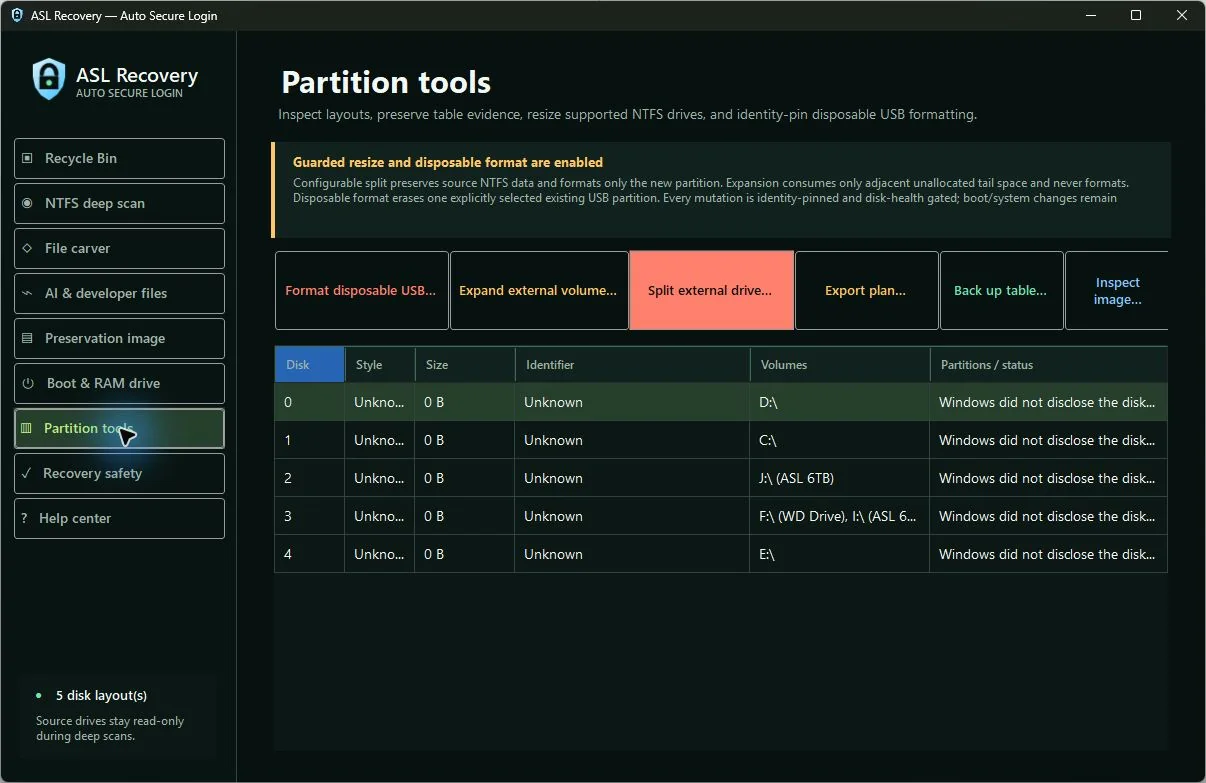Image resolution: width=1206 pixels, height=783 pixels.
Task: Click the Partitions / status column header
Action: point(1049,365)
